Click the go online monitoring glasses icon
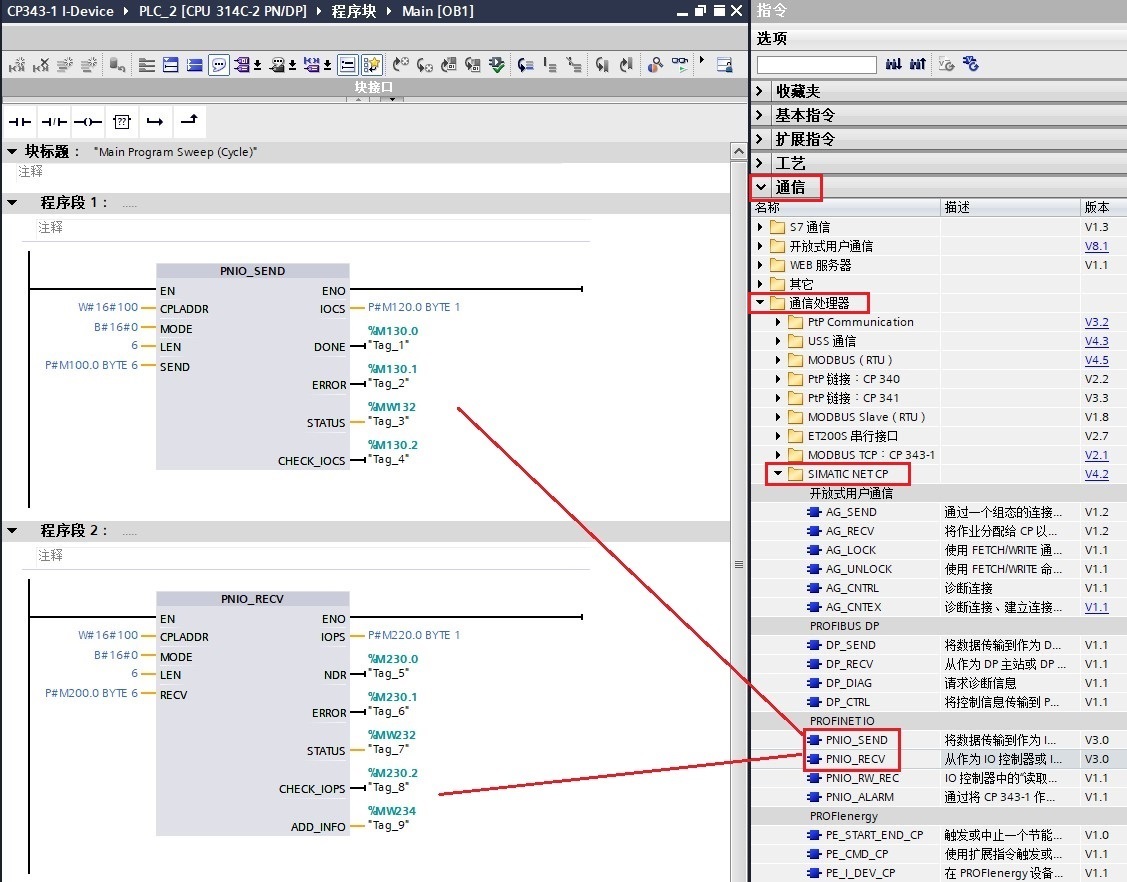 (x=679, y=64)
